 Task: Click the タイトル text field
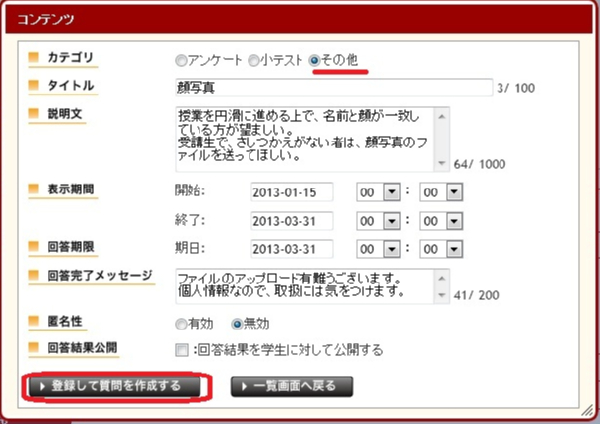click(x=332, y=87)
